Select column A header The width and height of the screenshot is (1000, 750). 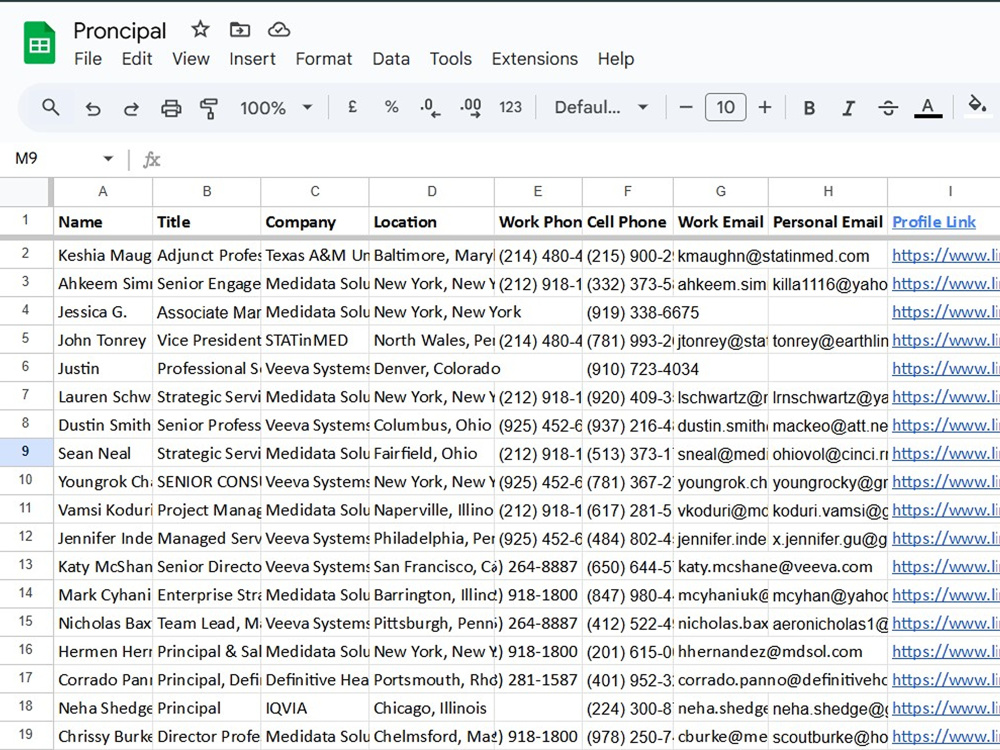pos(103,191)
